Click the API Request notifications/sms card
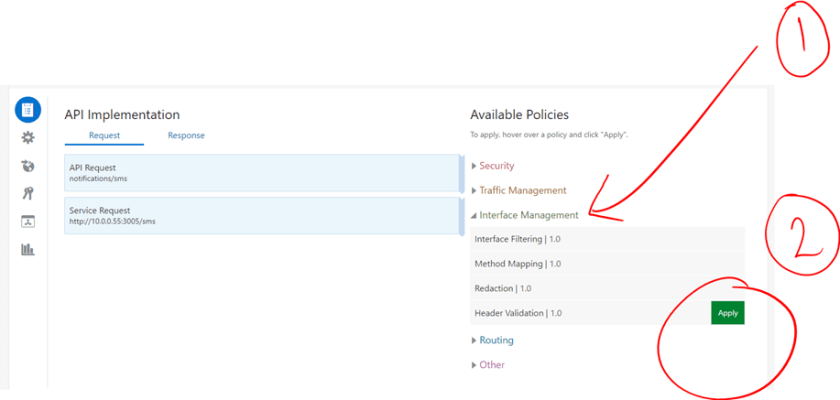Screen dimensions: 840x400 (260, 173)
